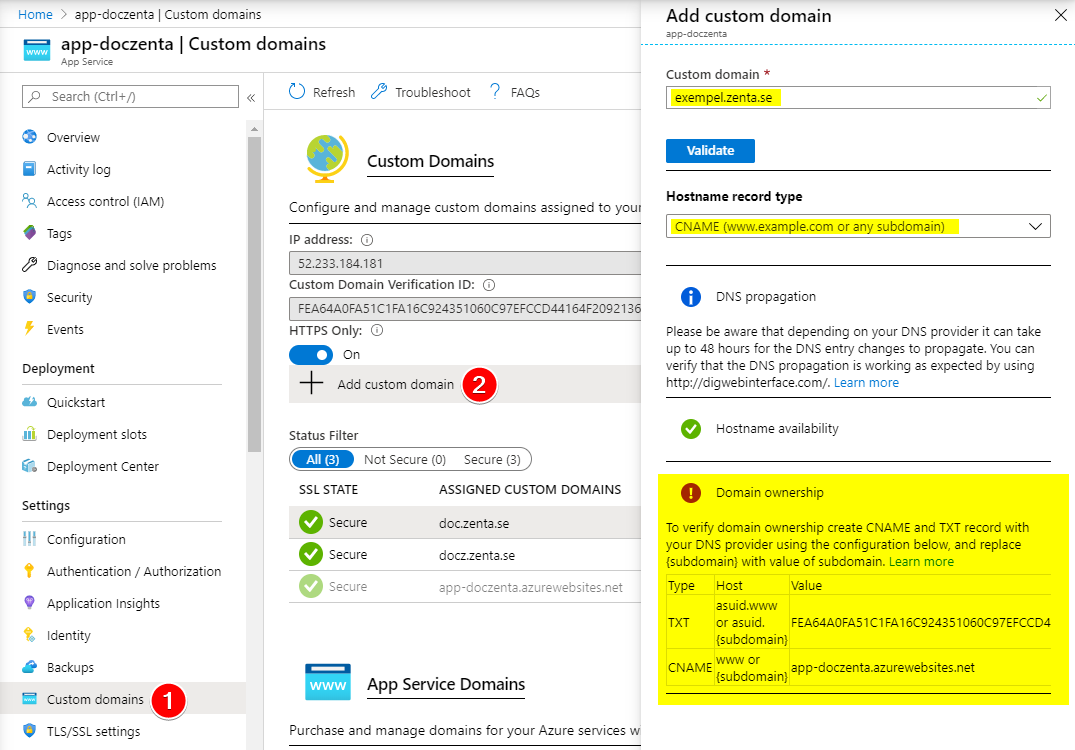Open TLS/SSL settings menu item
The width and height of the screenshot is (1075, 750).
(93, 731)
